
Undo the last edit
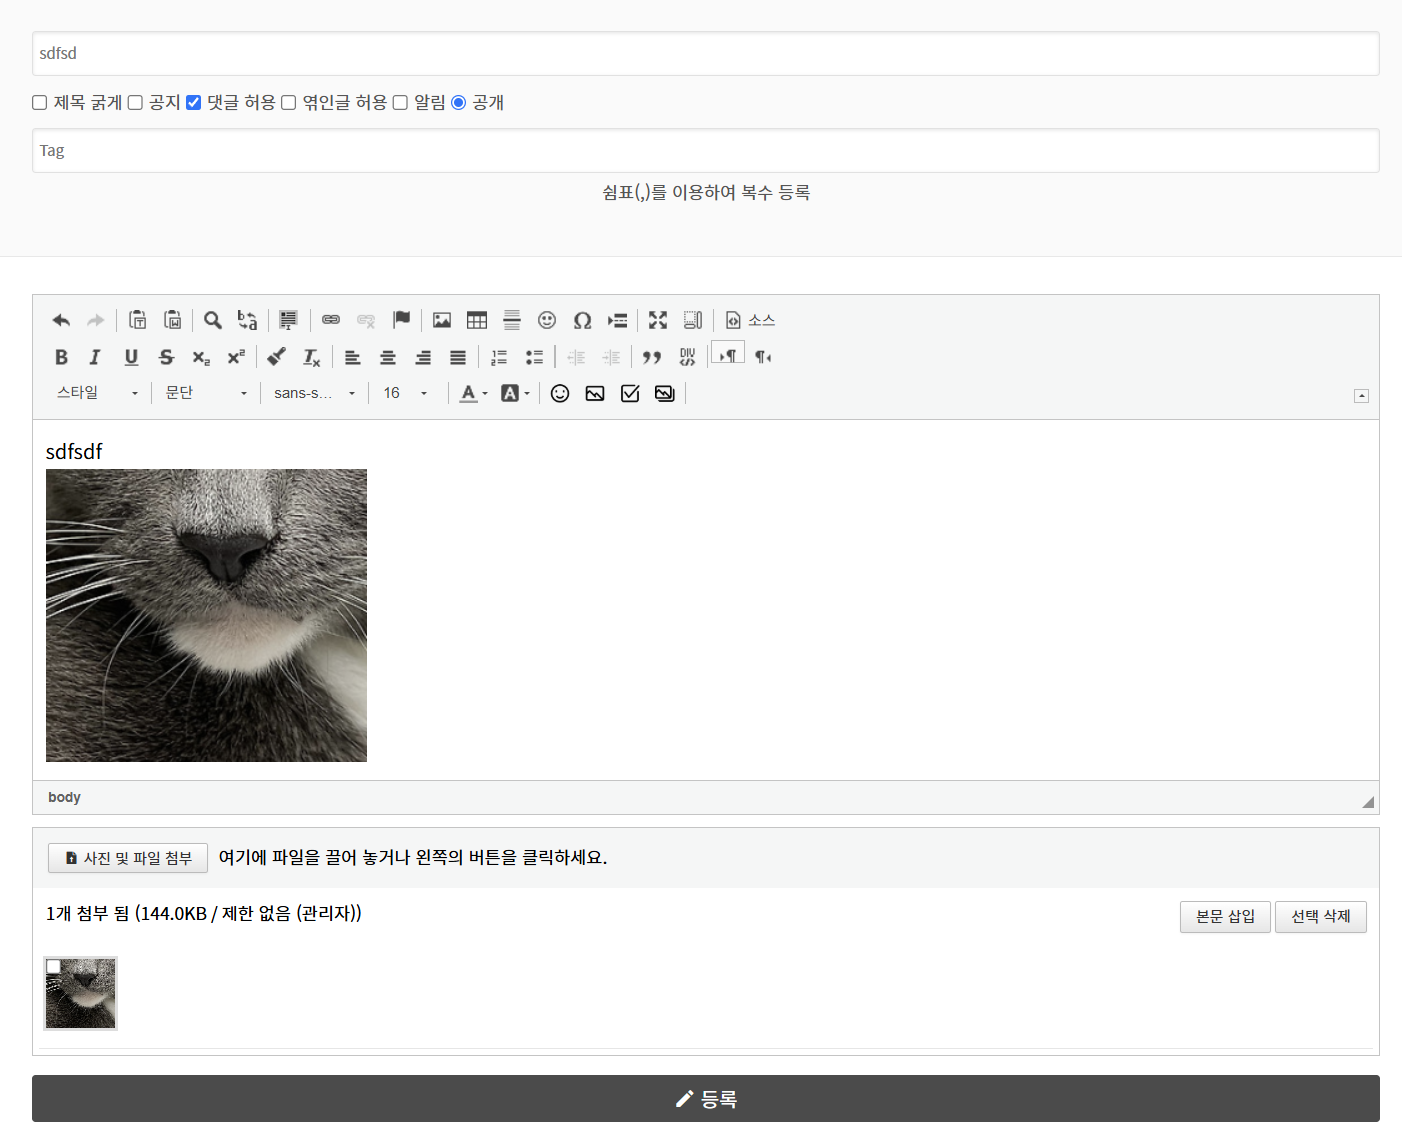[61, 320]
